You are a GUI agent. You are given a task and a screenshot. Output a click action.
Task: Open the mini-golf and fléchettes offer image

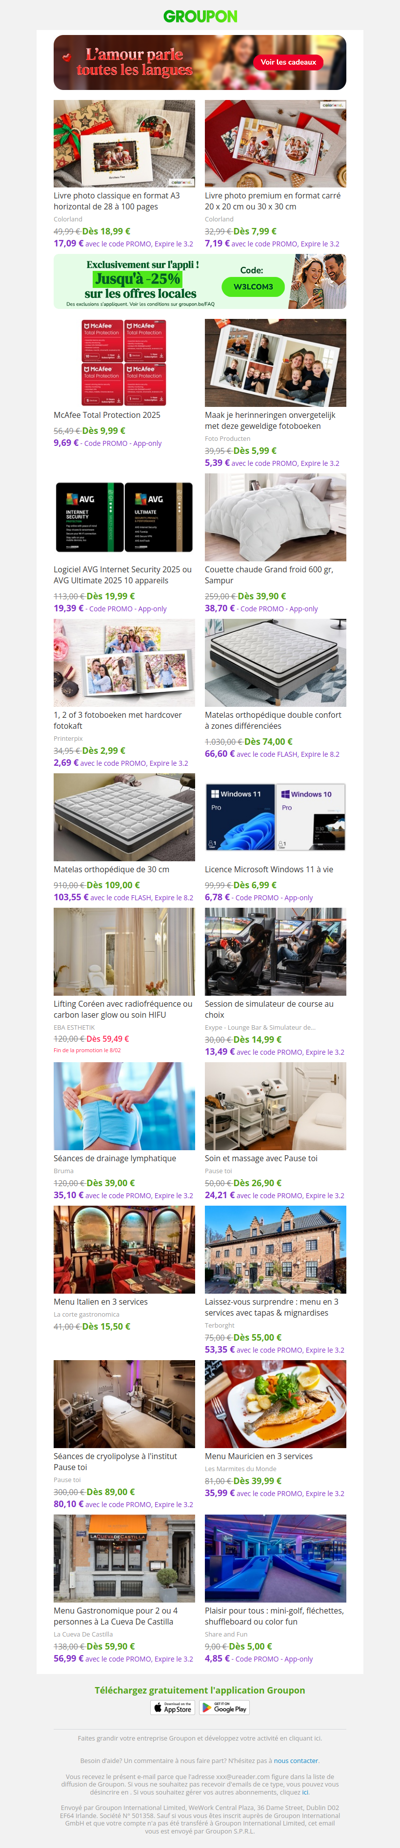point(276,1558)
